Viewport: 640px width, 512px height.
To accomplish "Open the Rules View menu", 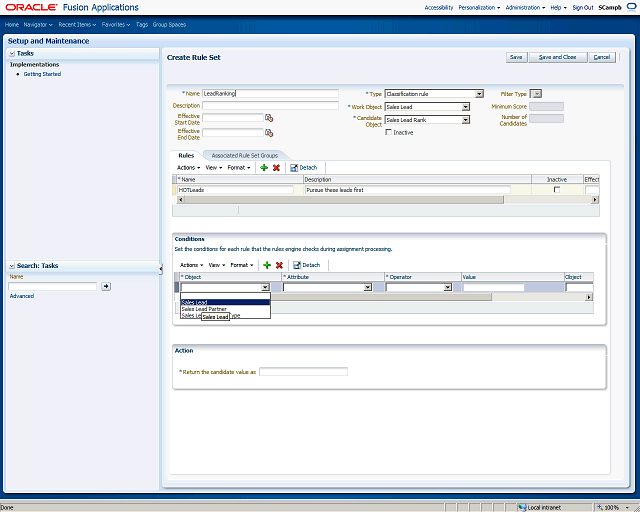I will point(214,168).
